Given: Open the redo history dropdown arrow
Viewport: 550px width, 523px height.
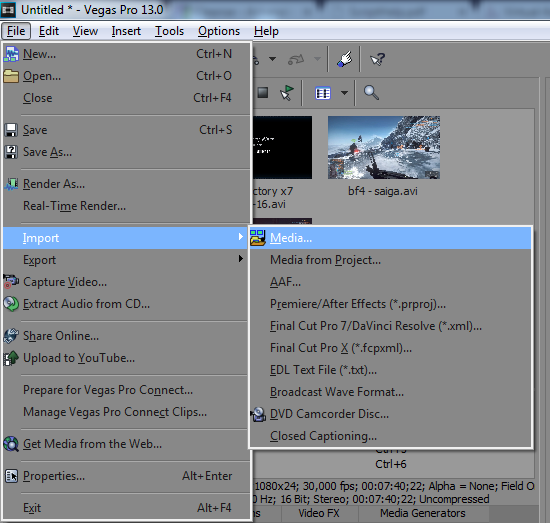Looking at the screenshot, I should click(317, 59).
